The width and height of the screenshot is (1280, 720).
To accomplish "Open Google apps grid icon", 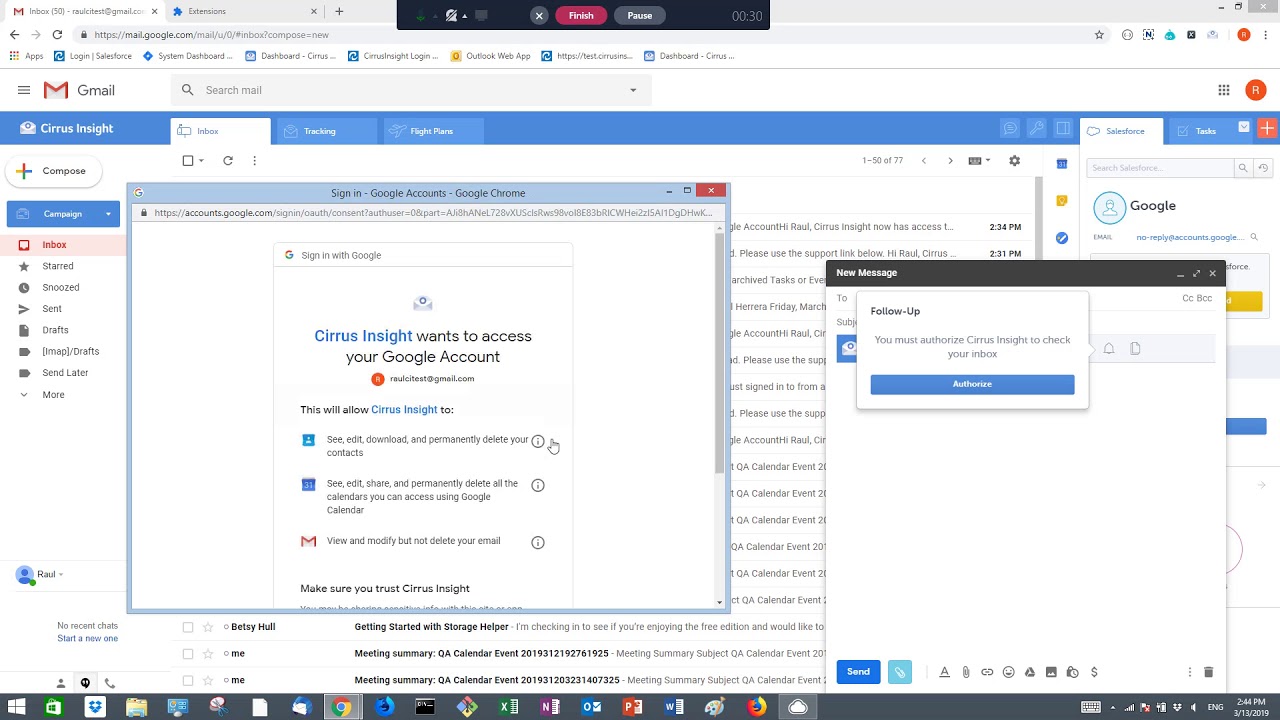I will click(x=1223, y=90).
